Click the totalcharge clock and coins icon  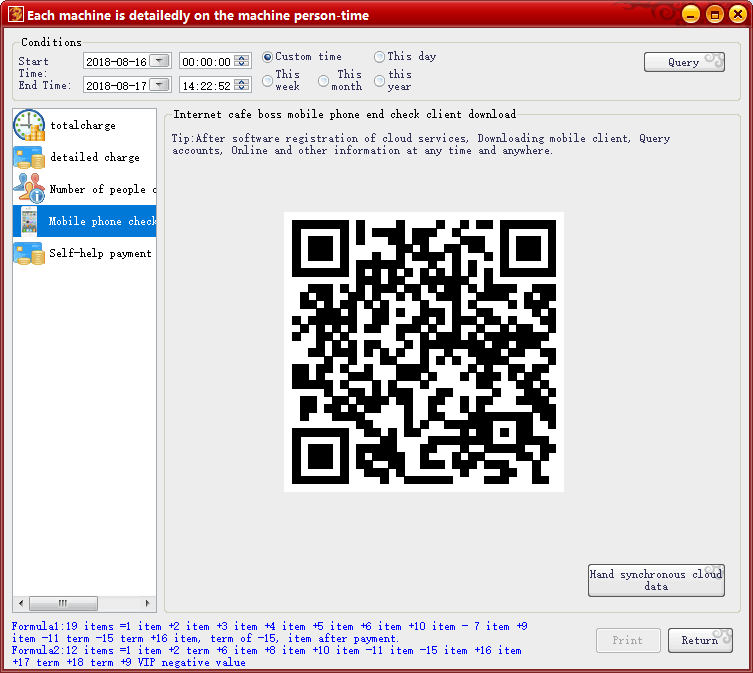click(29, 125)
